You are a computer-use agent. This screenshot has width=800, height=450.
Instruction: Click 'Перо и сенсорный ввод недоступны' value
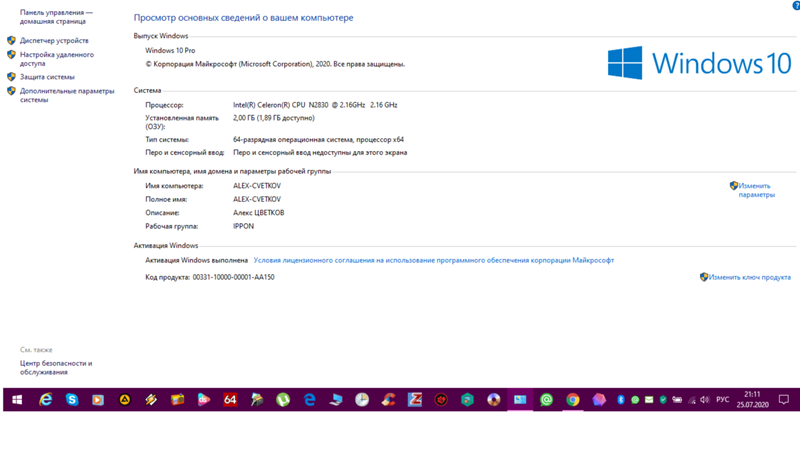320,153
